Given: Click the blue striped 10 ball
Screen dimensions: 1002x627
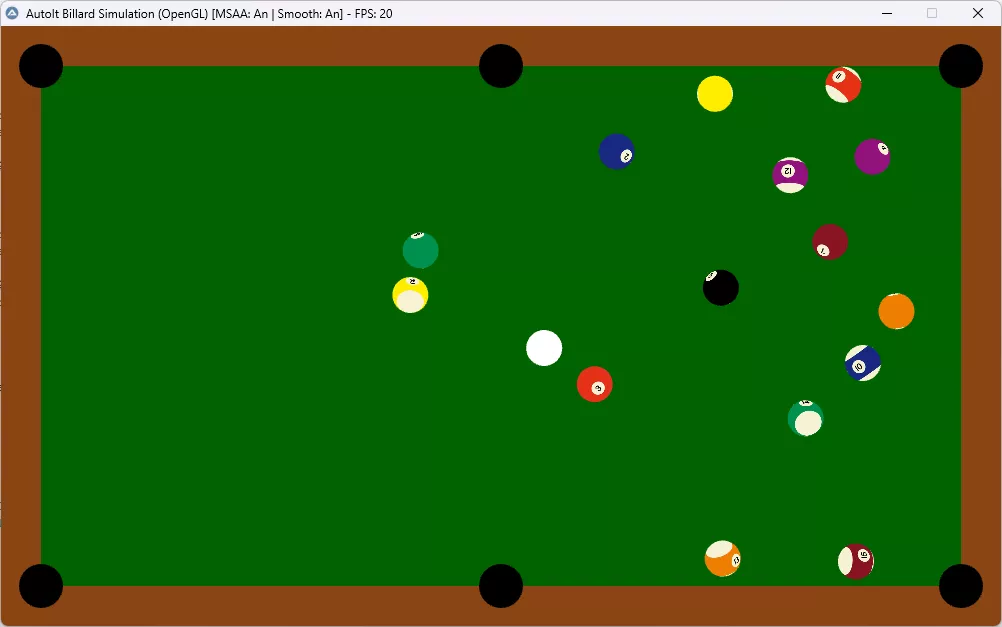Looking at the screenshot, I should [862, 363].
